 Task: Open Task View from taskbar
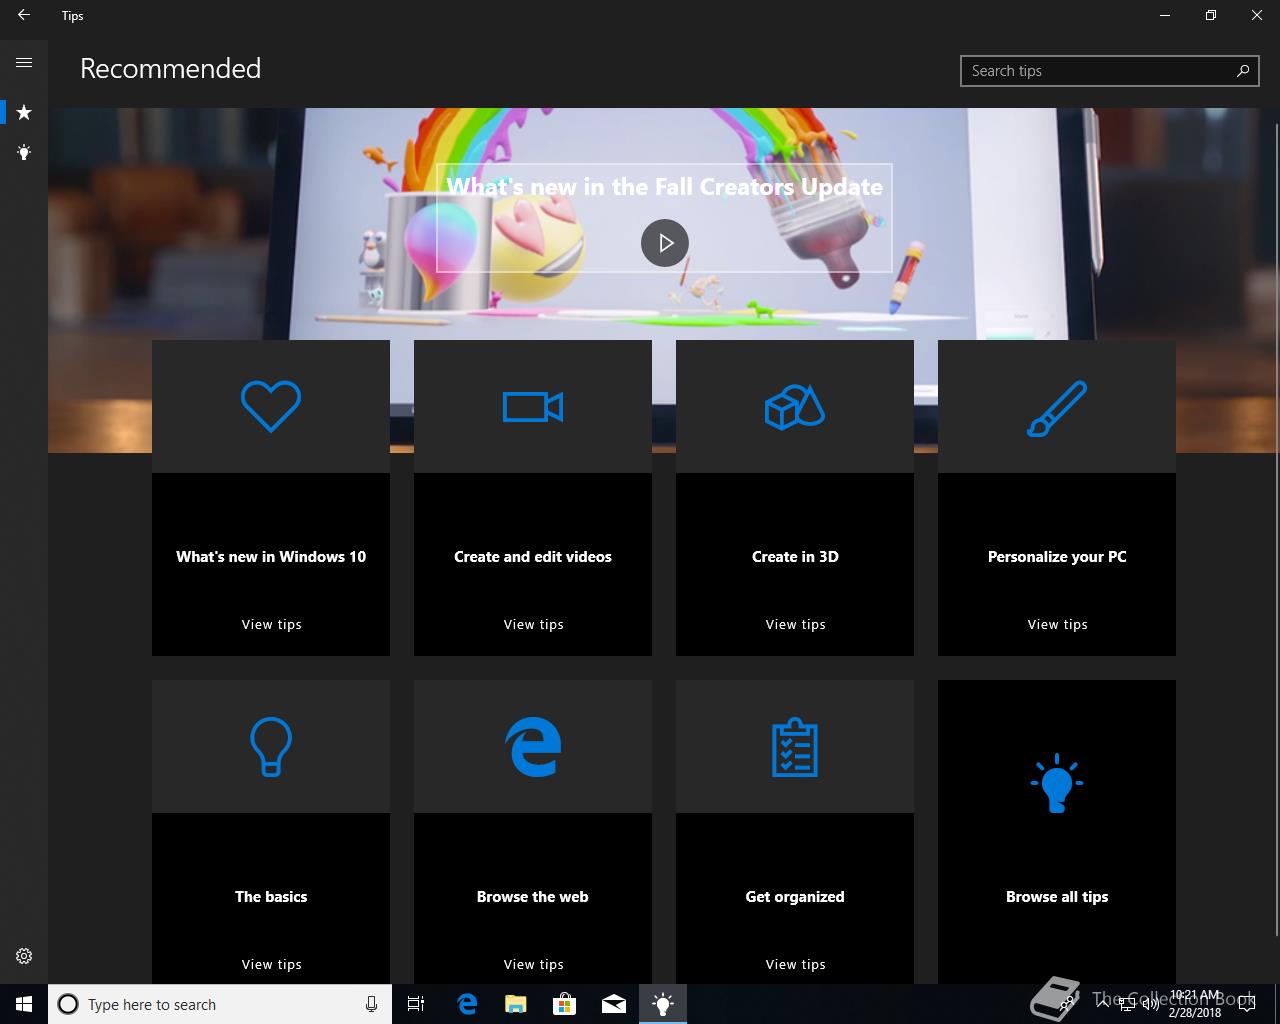416,1004
